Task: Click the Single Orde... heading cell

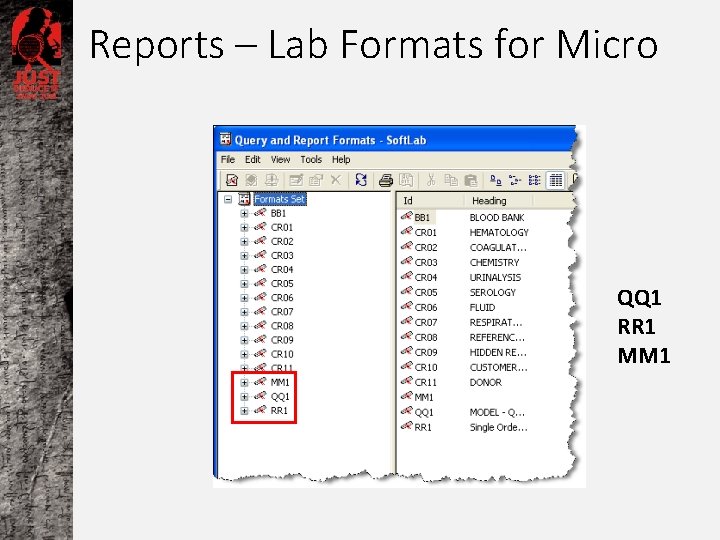Action: point(499,428)
